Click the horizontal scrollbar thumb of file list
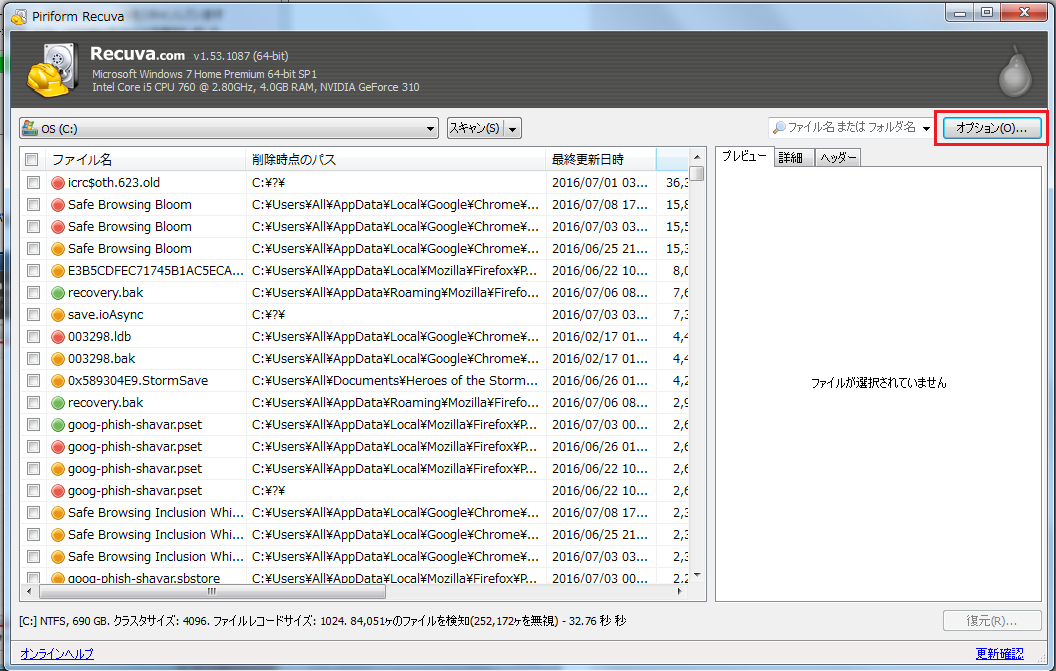This screenshot has width=1056, height=671. 212,592
